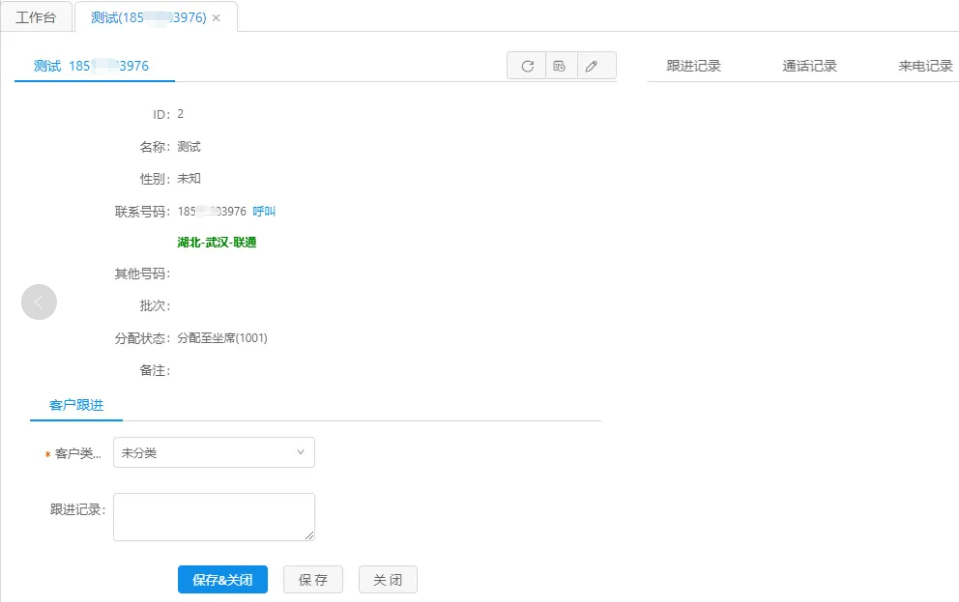Click the name value 测试 in details

189,147
